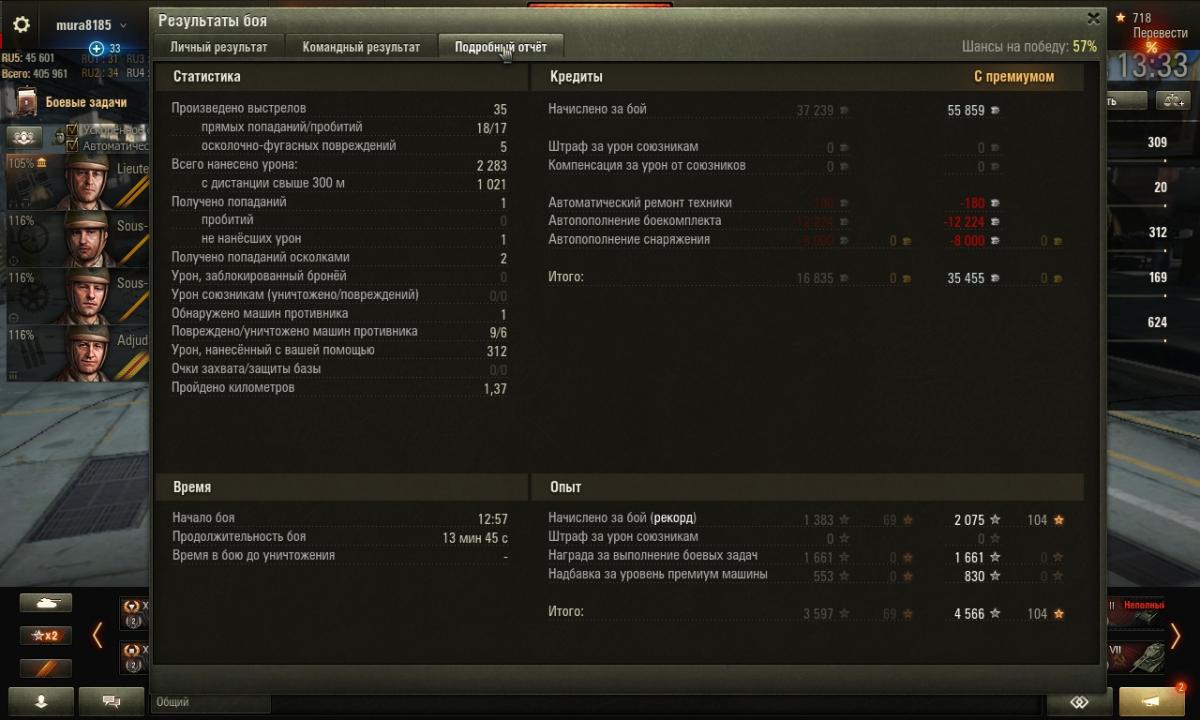The width and height of the screenshot is (1200, 720).
Task: Click the tank filter button
Action: [46, 604]
